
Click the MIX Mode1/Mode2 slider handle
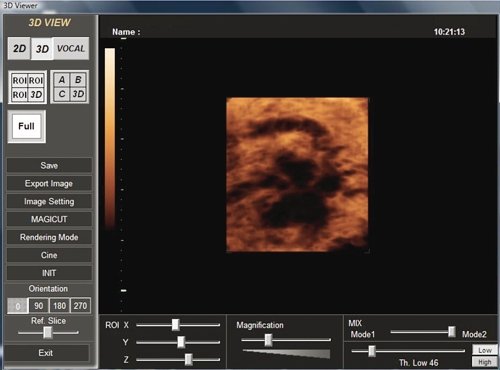click(452, 332)
